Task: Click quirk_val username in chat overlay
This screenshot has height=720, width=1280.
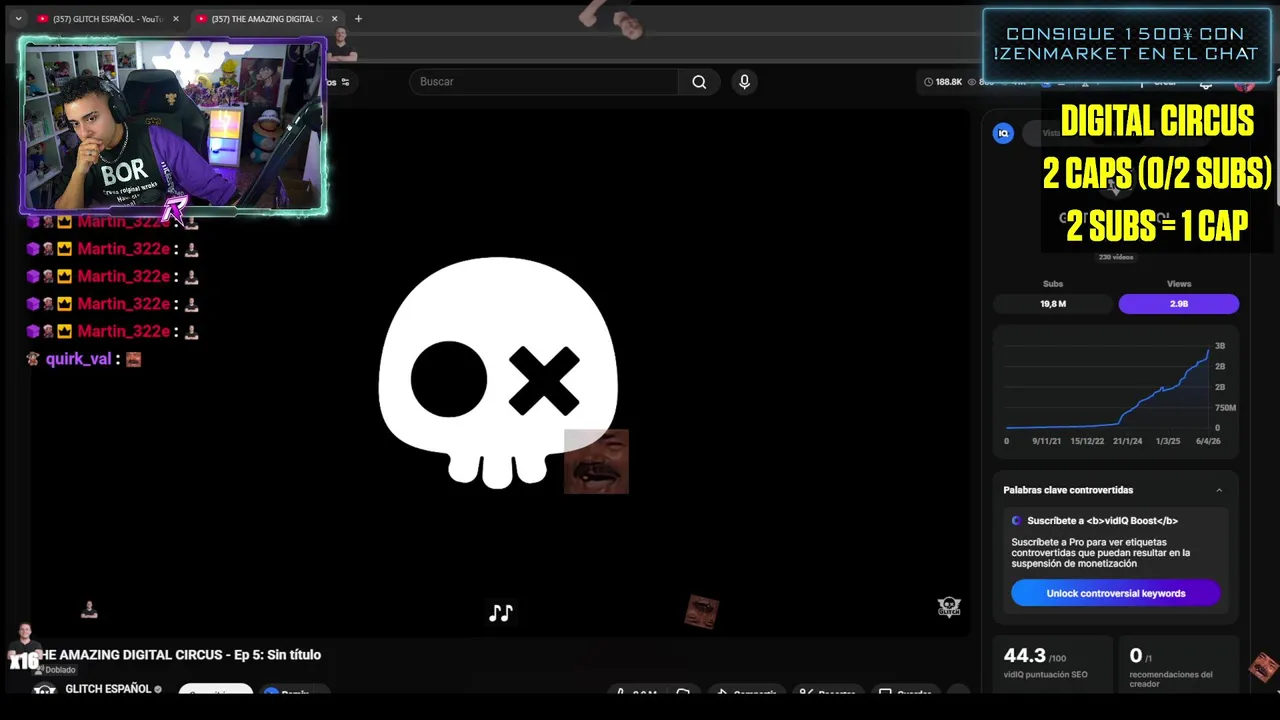Action: [78, 359]
